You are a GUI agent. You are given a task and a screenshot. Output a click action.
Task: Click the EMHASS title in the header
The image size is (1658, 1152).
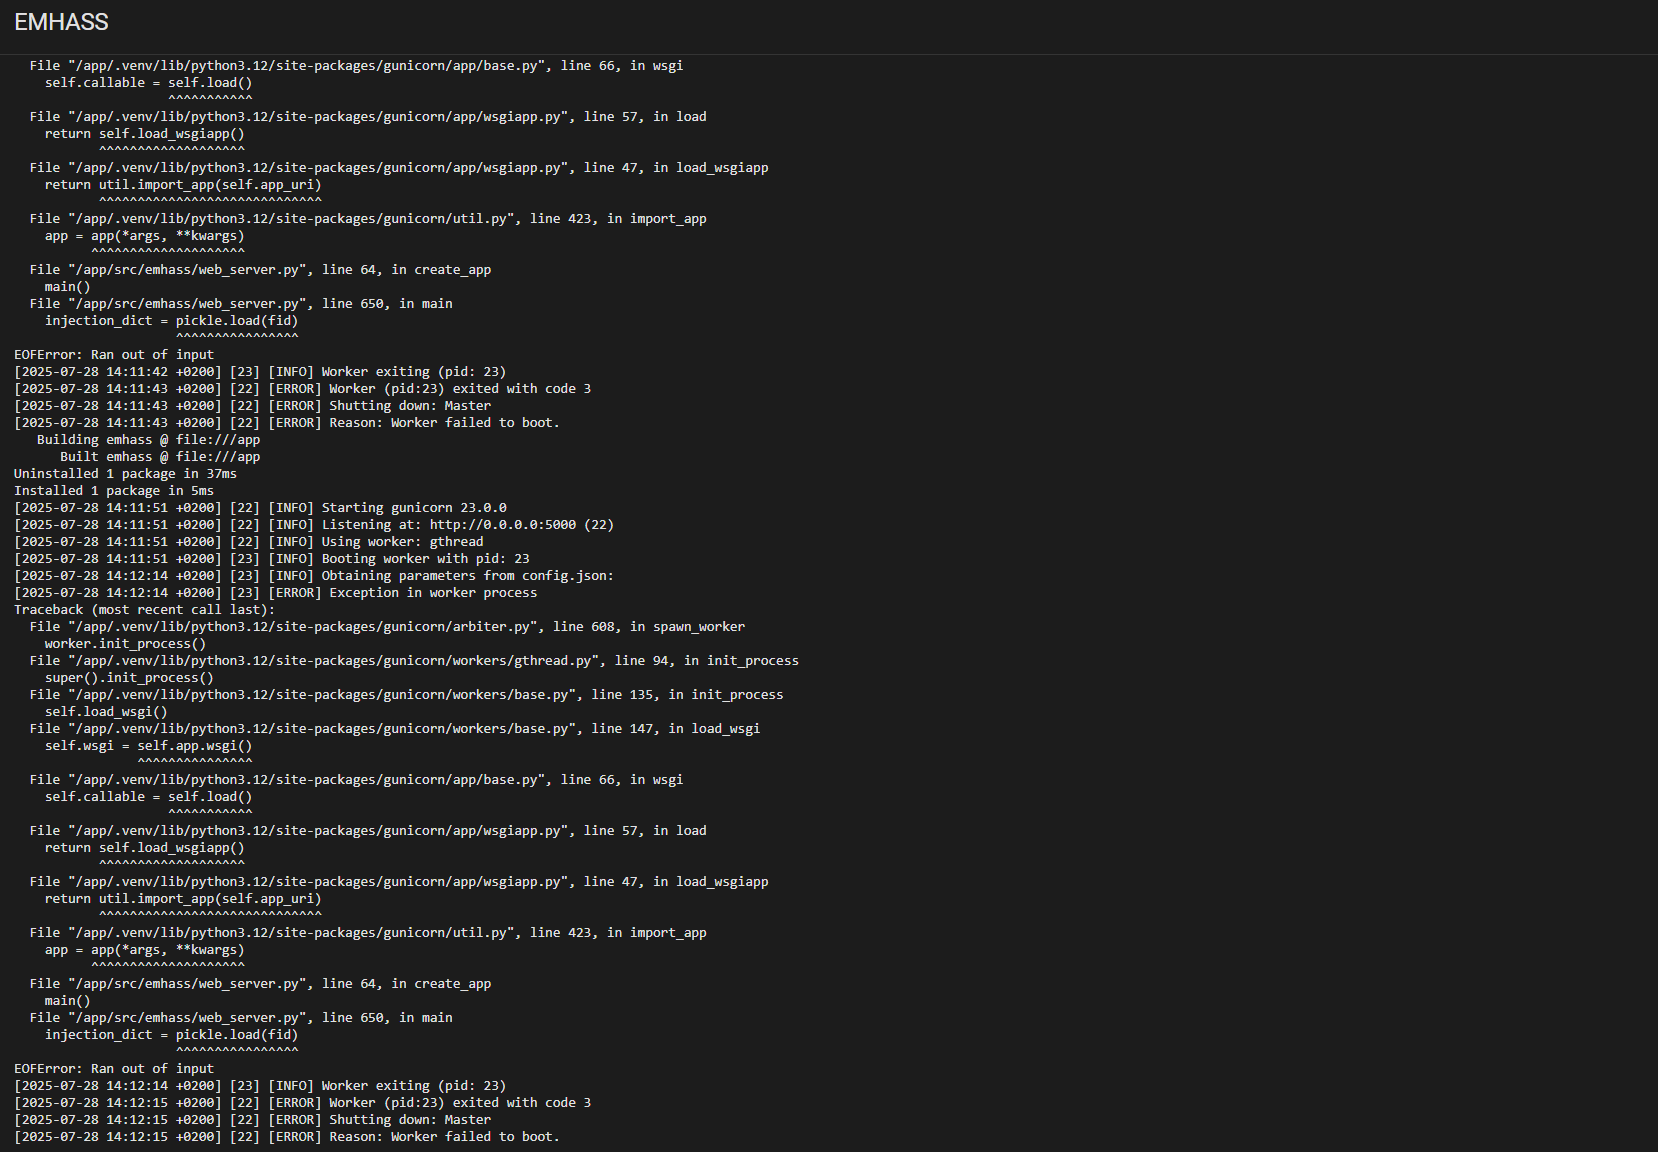click(x=61, y=22)
